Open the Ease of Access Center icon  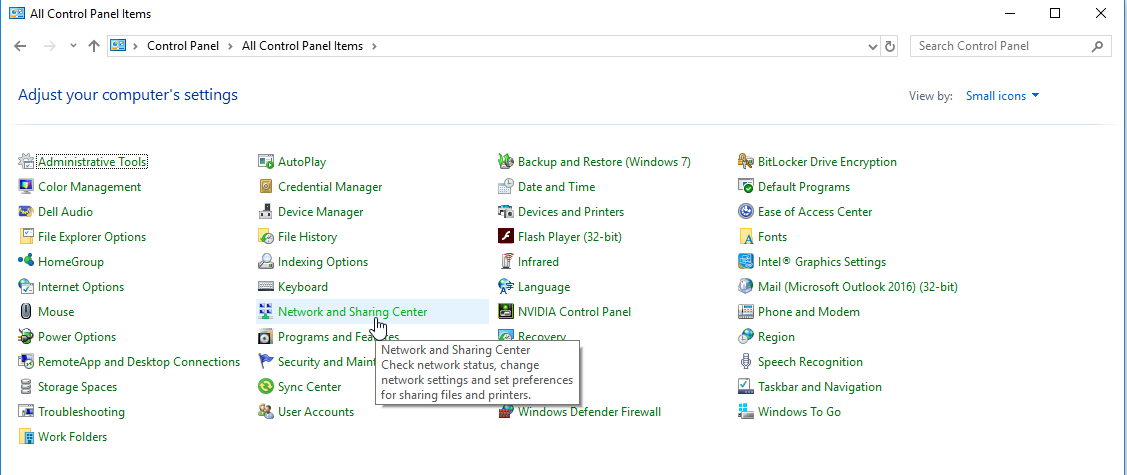(746, 212)
